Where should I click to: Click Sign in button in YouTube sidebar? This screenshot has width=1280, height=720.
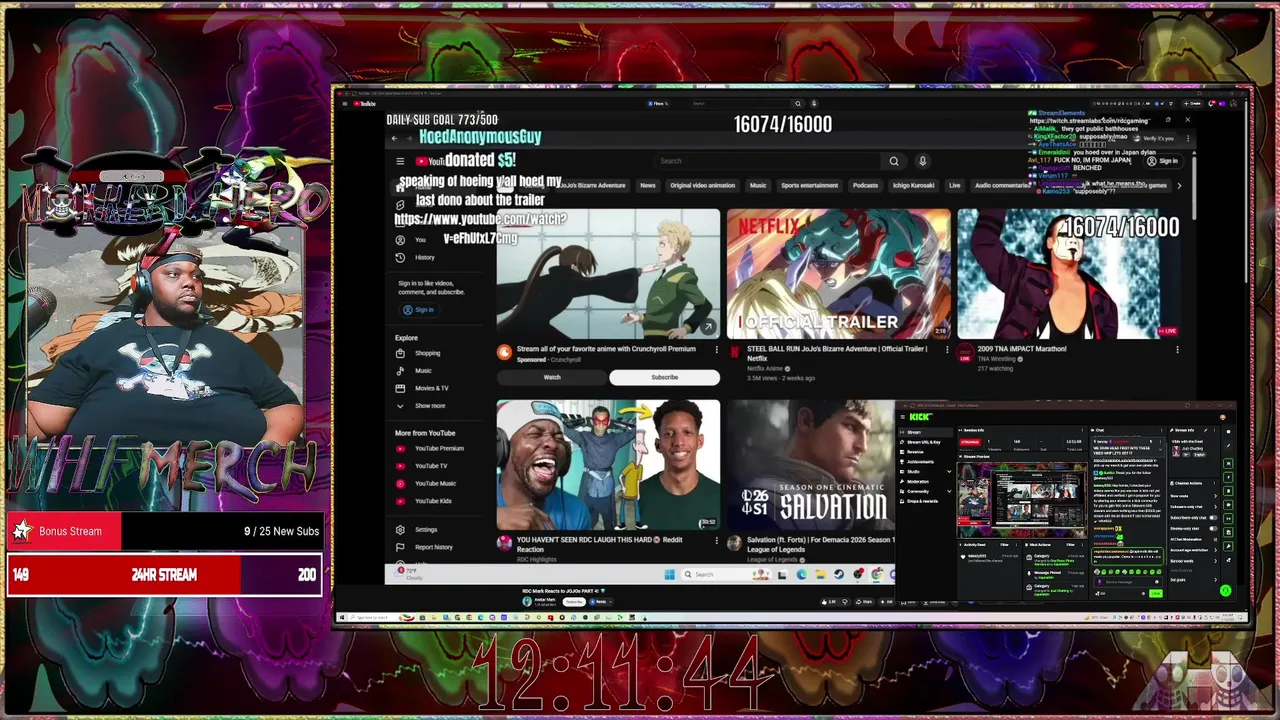[419, 310]
